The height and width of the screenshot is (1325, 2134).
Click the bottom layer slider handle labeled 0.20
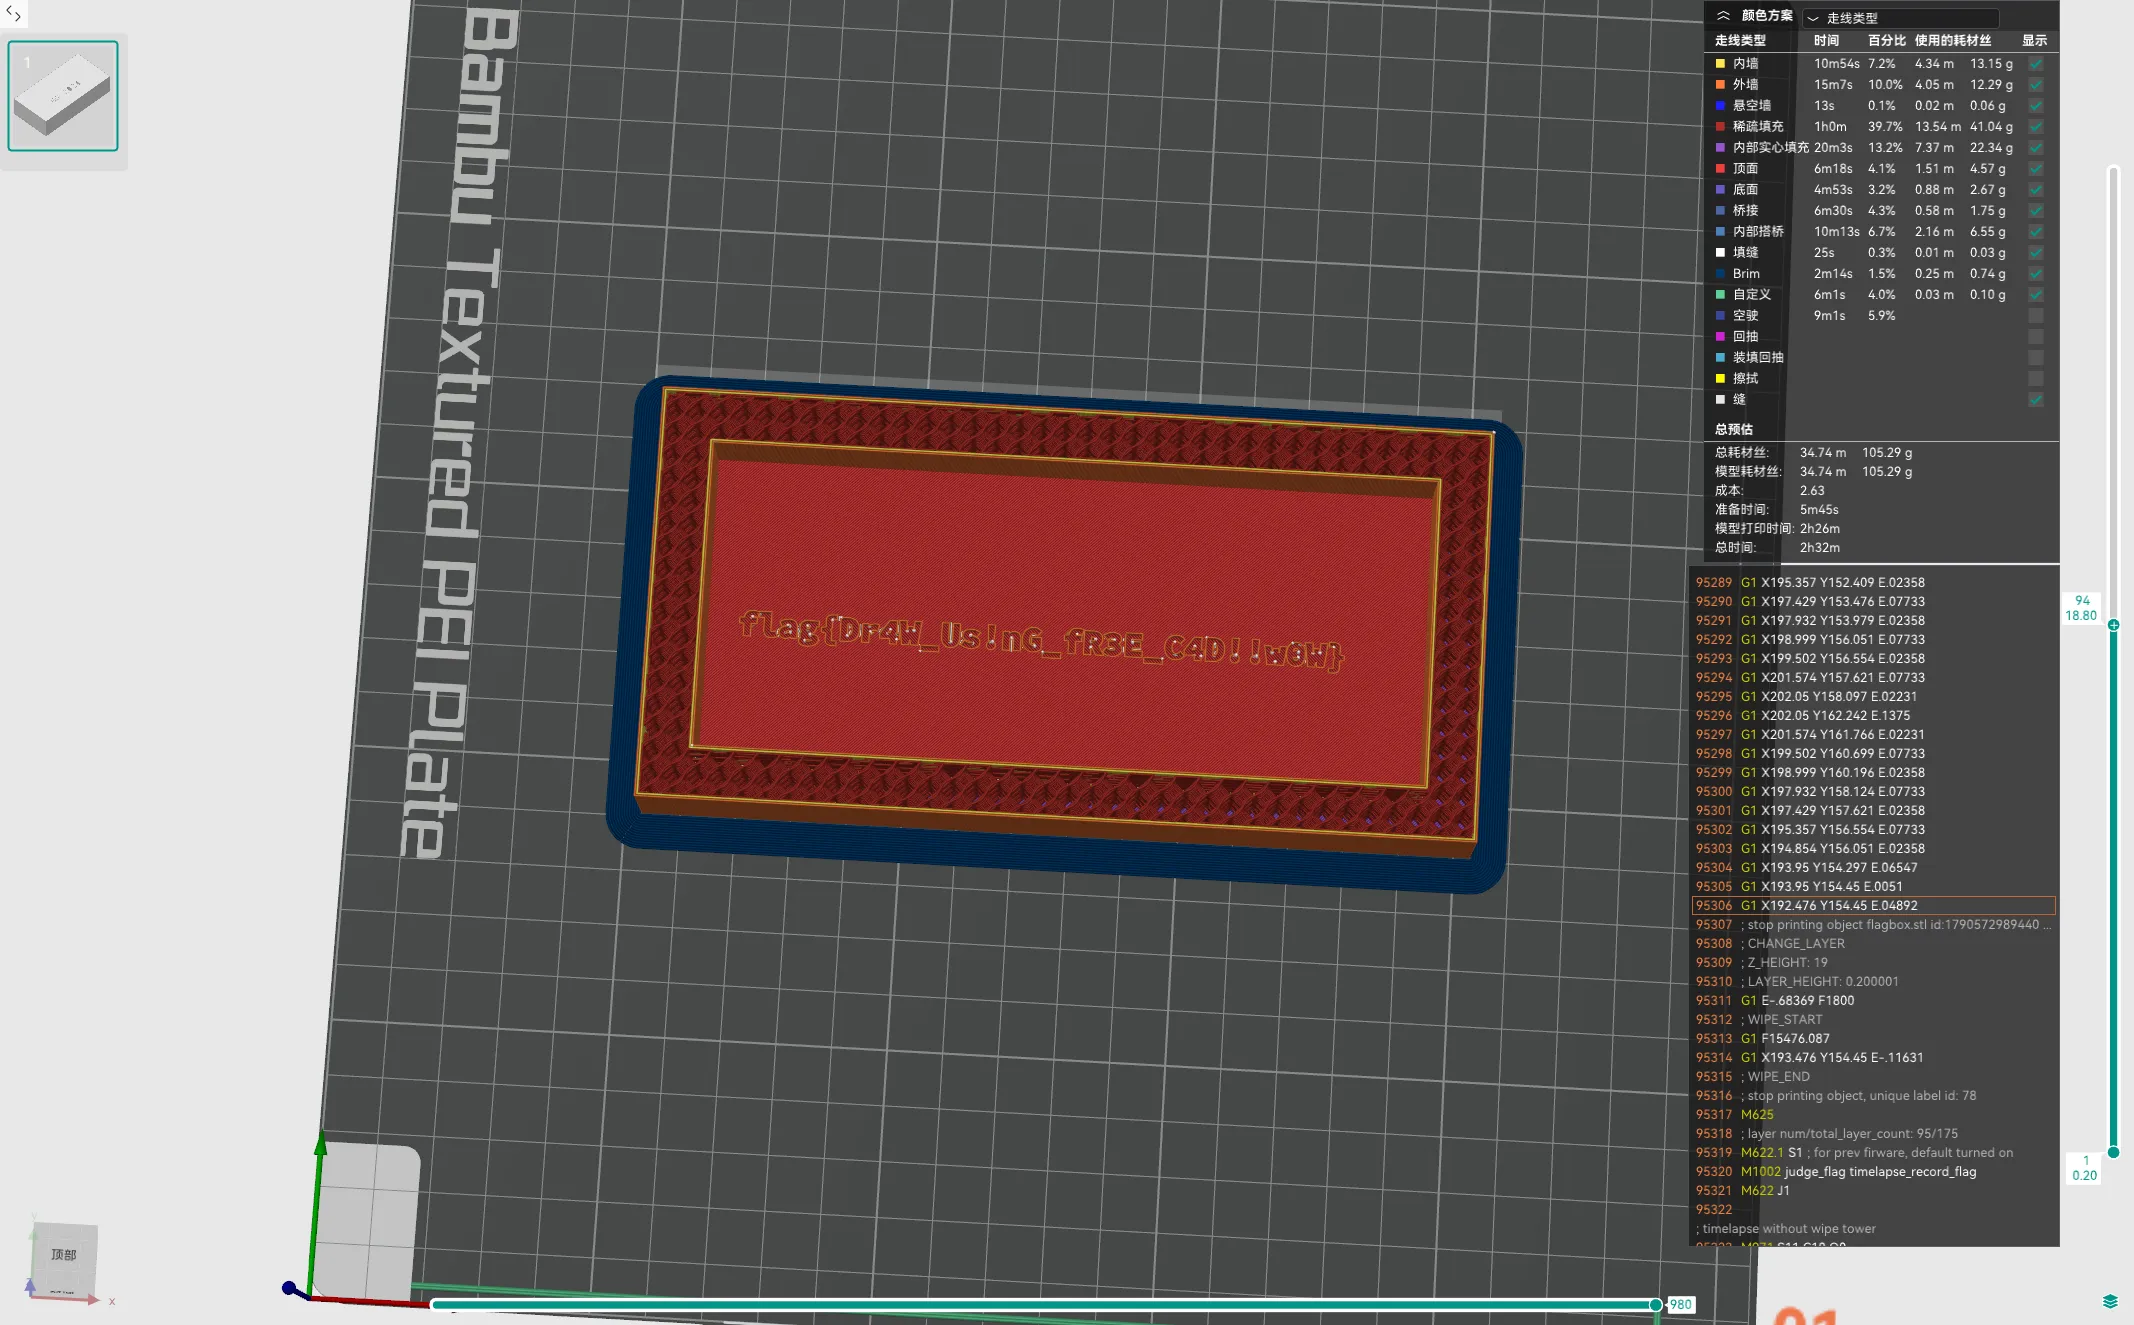(2113, 1150)
